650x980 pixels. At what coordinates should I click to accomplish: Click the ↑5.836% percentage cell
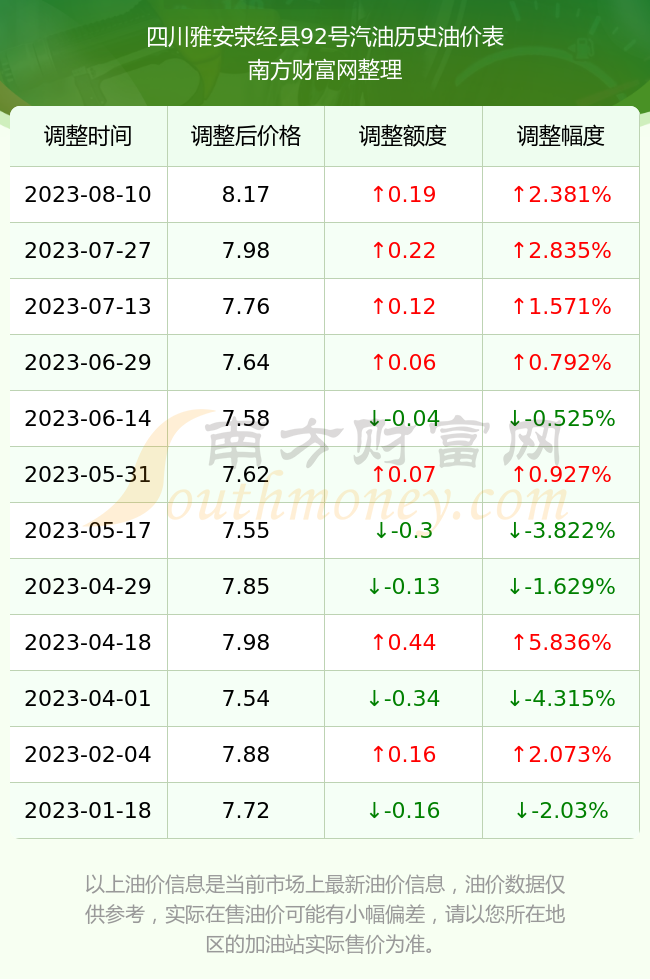click(x=561, y=642)
